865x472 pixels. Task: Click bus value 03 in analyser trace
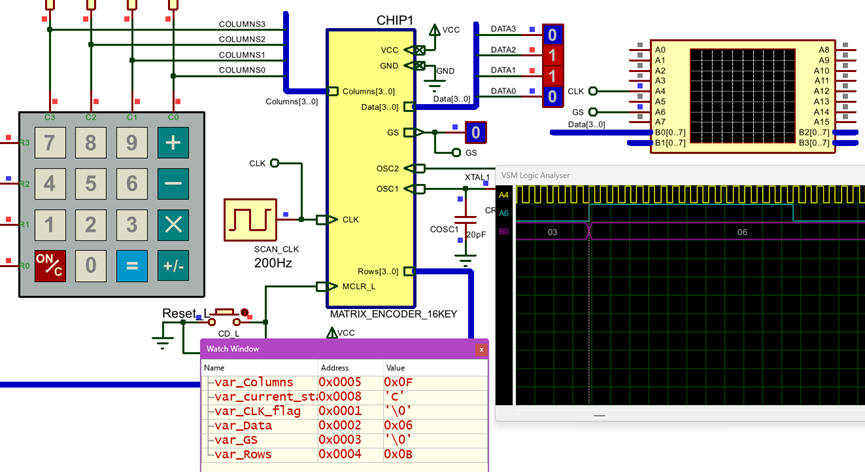[552, 232]
